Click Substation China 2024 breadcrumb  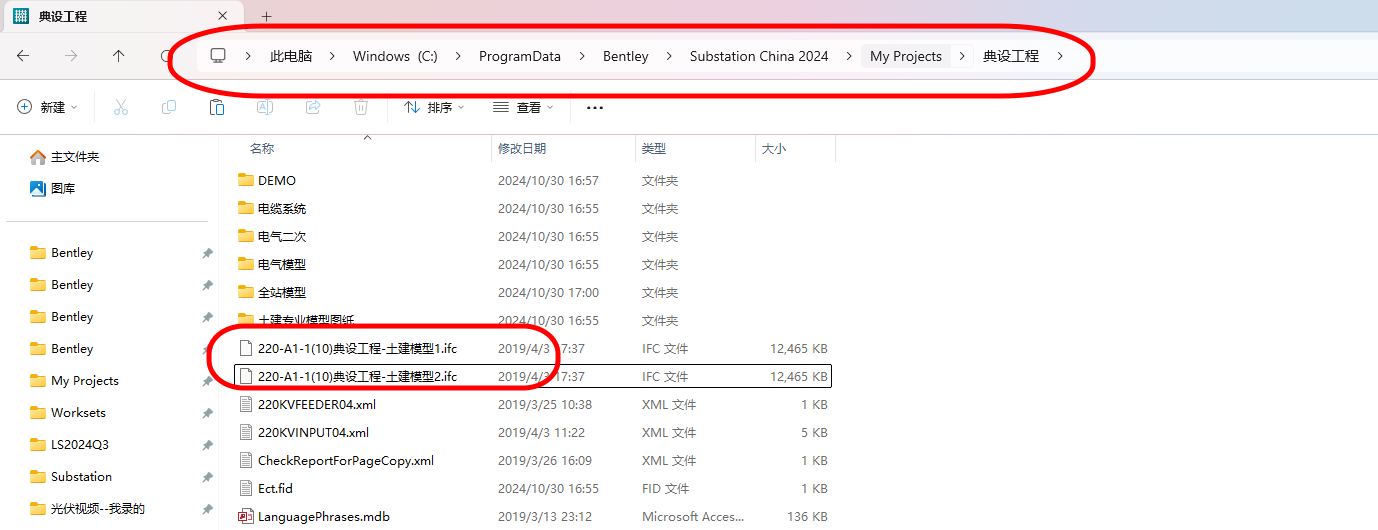coord(759,56)
